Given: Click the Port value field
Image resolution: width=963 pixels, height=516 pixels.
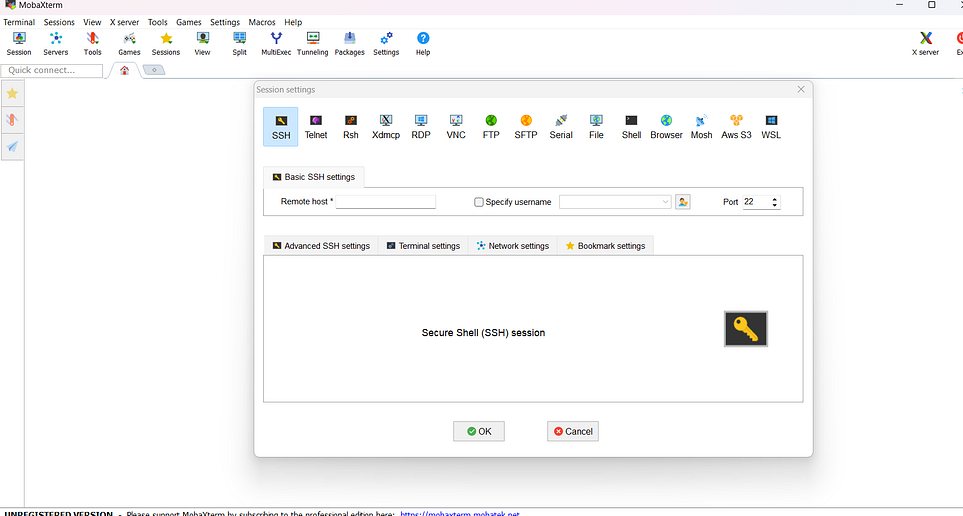Looking at the screenshot, I should 757,201.
